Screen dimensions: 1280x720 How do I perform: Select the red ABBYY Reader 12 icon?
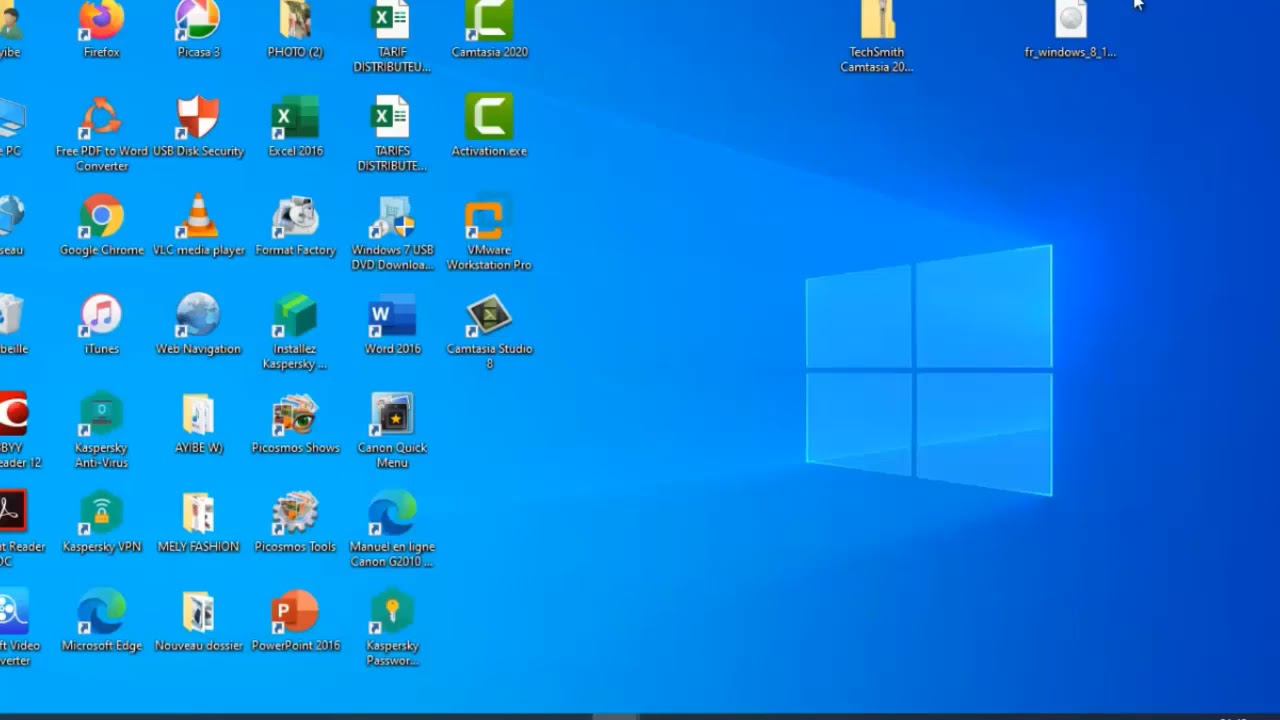tap(14, 414)
